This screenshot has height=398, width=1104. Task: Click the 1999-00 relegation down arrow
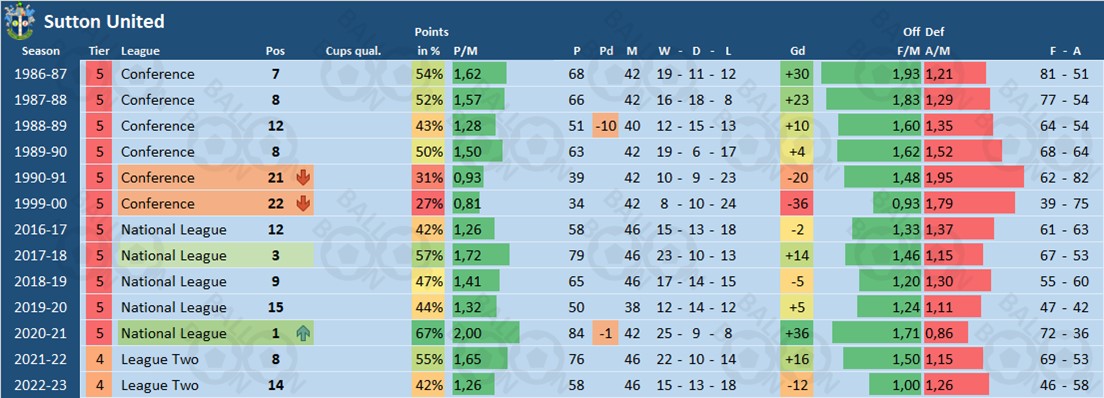[303, 204]
